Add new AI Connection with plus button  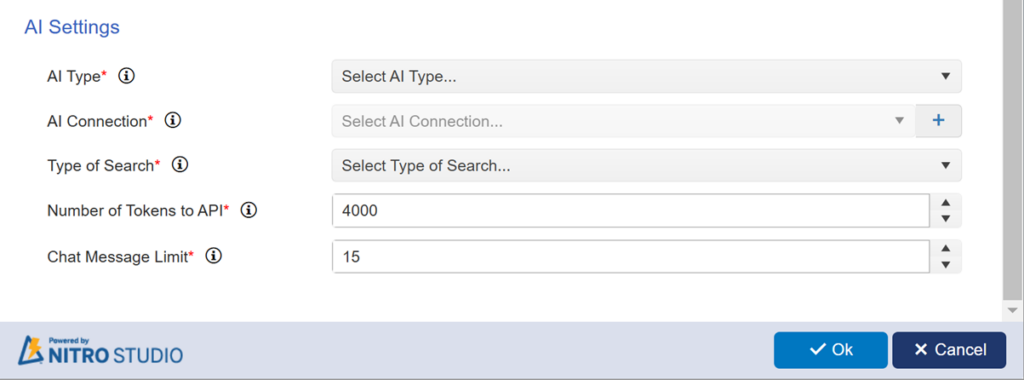(938, 121)
